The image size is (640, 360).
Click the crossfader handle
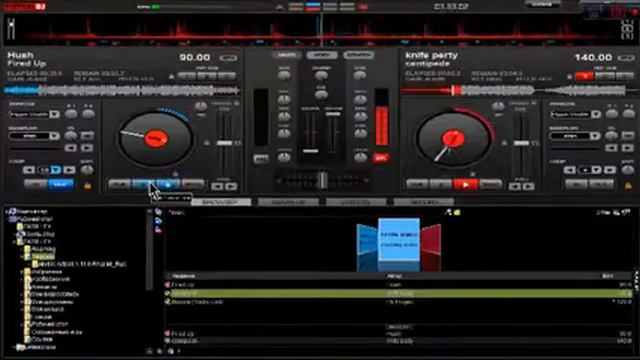[x=322, y=180]
